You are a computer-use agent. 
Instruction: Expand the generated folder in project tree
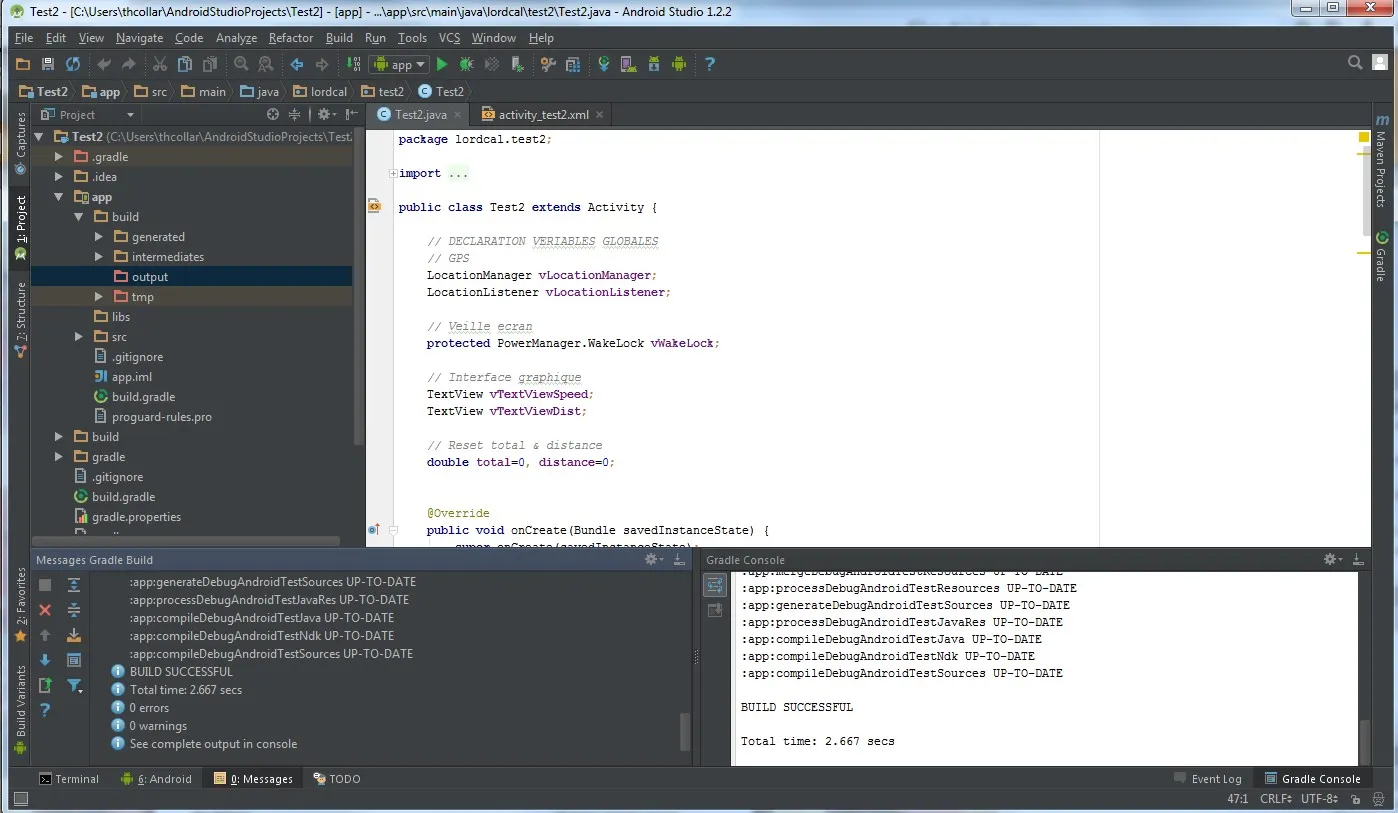pos(99,237)
